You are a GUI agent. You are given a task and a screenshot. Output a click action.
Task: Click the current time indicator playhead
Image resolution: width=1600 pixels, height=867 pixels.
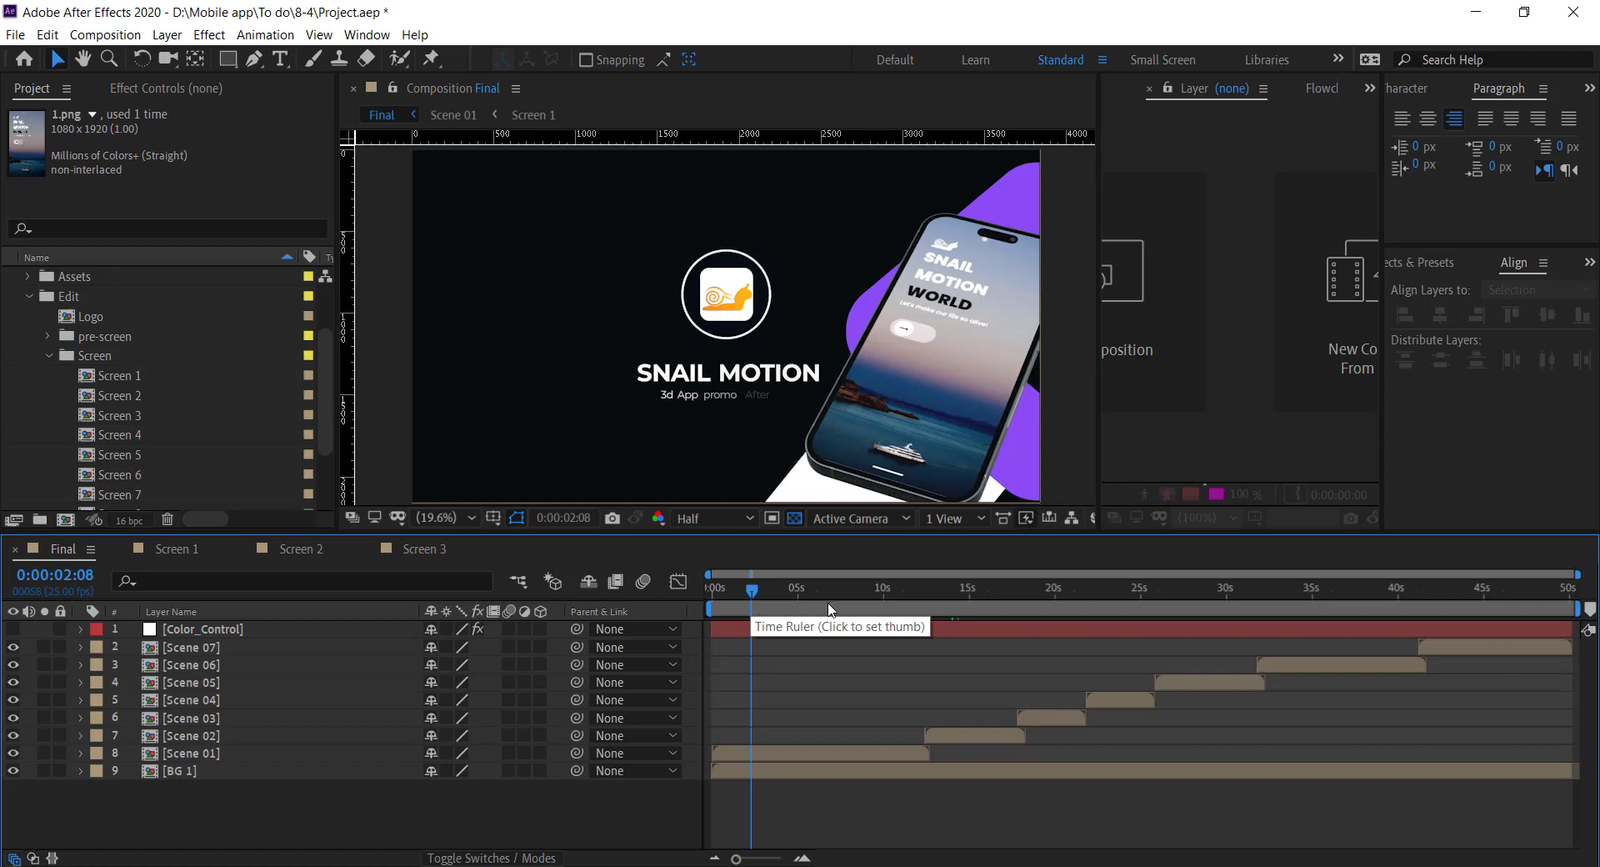pyautogui.click(x=752, y=591)
